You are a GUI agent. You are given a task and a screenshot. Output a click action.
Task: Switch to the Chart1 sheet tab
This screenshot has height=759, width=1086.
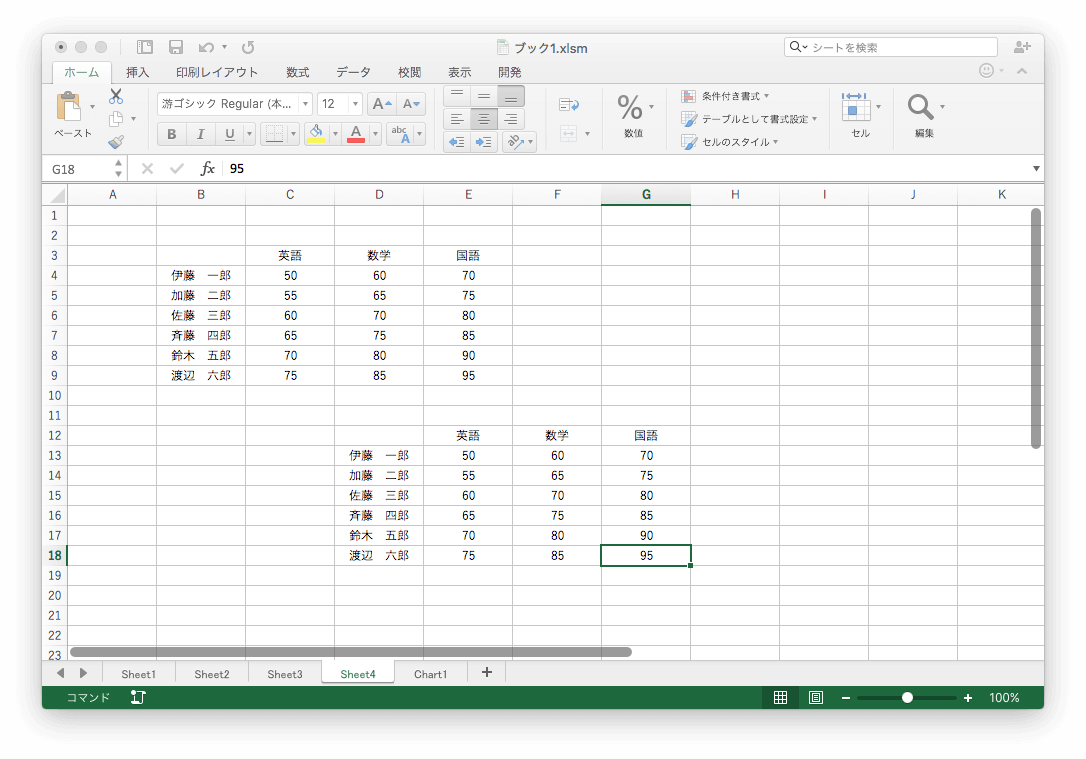click(x=430, y=674)
